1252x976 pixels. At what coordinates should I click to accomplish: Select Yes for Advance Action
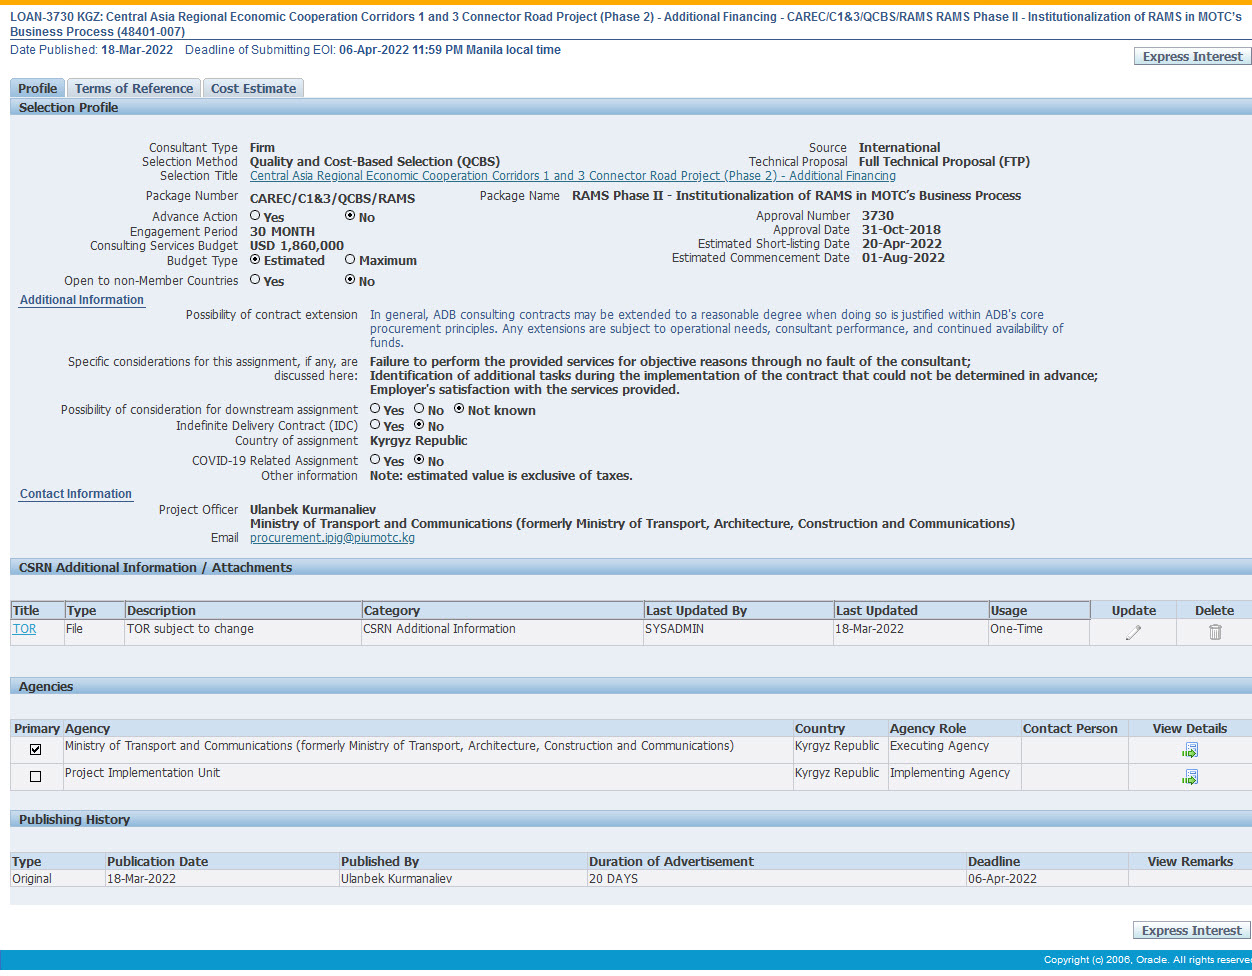(x=255, y=215)
